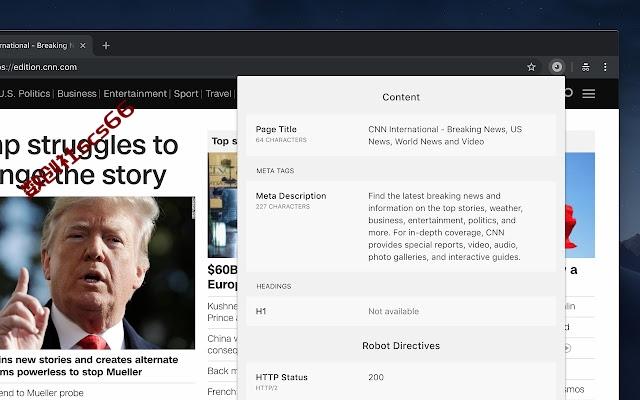Click the Content panel heading
Viewport: 640px width, 400px height.
(401, 97)
